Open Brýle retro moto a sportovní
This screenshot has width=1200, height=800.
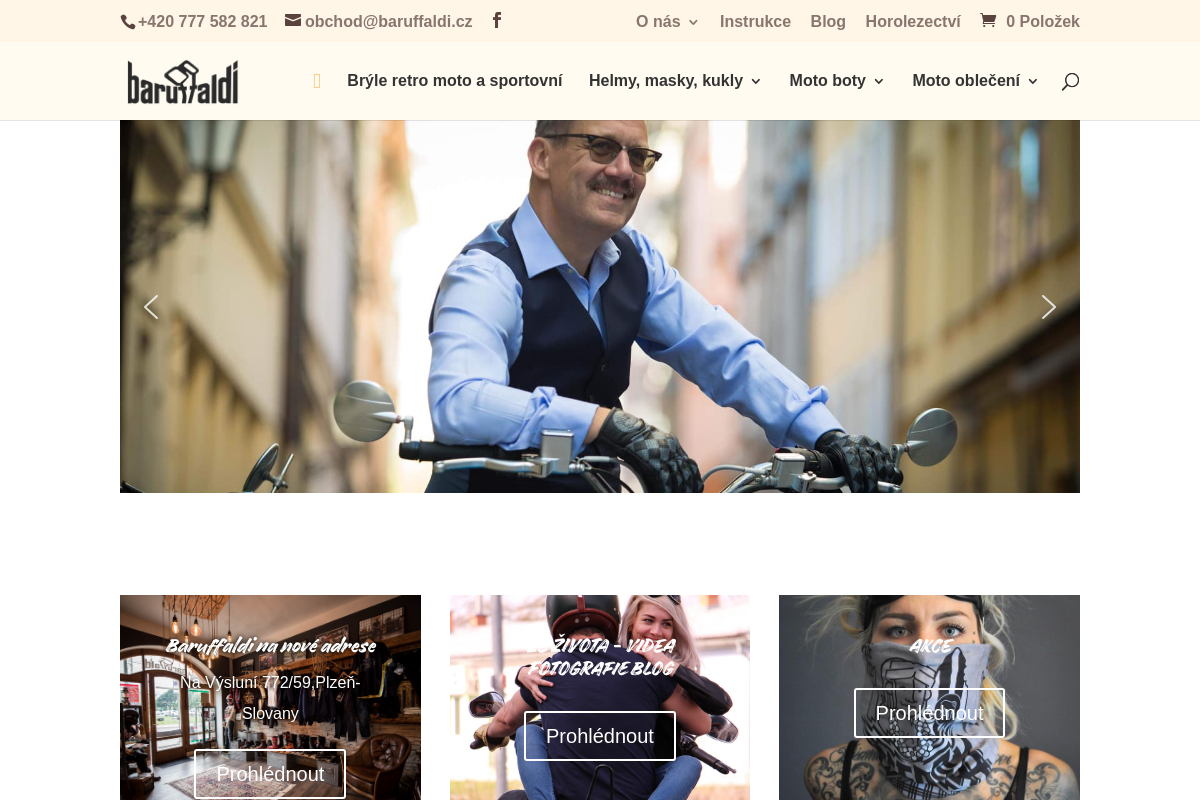[x=455, y=81]
